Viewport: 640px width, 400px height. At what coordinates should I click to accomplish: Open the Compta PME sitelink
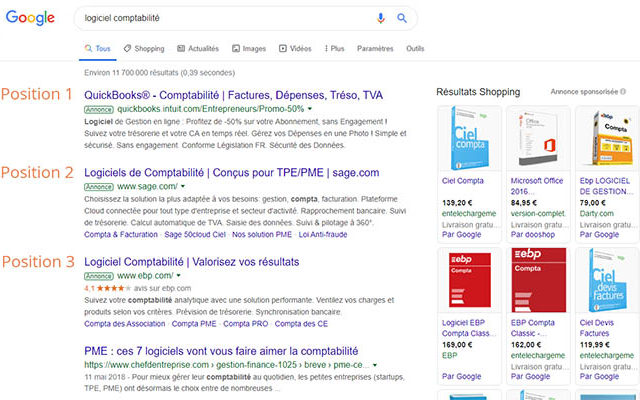194,324
